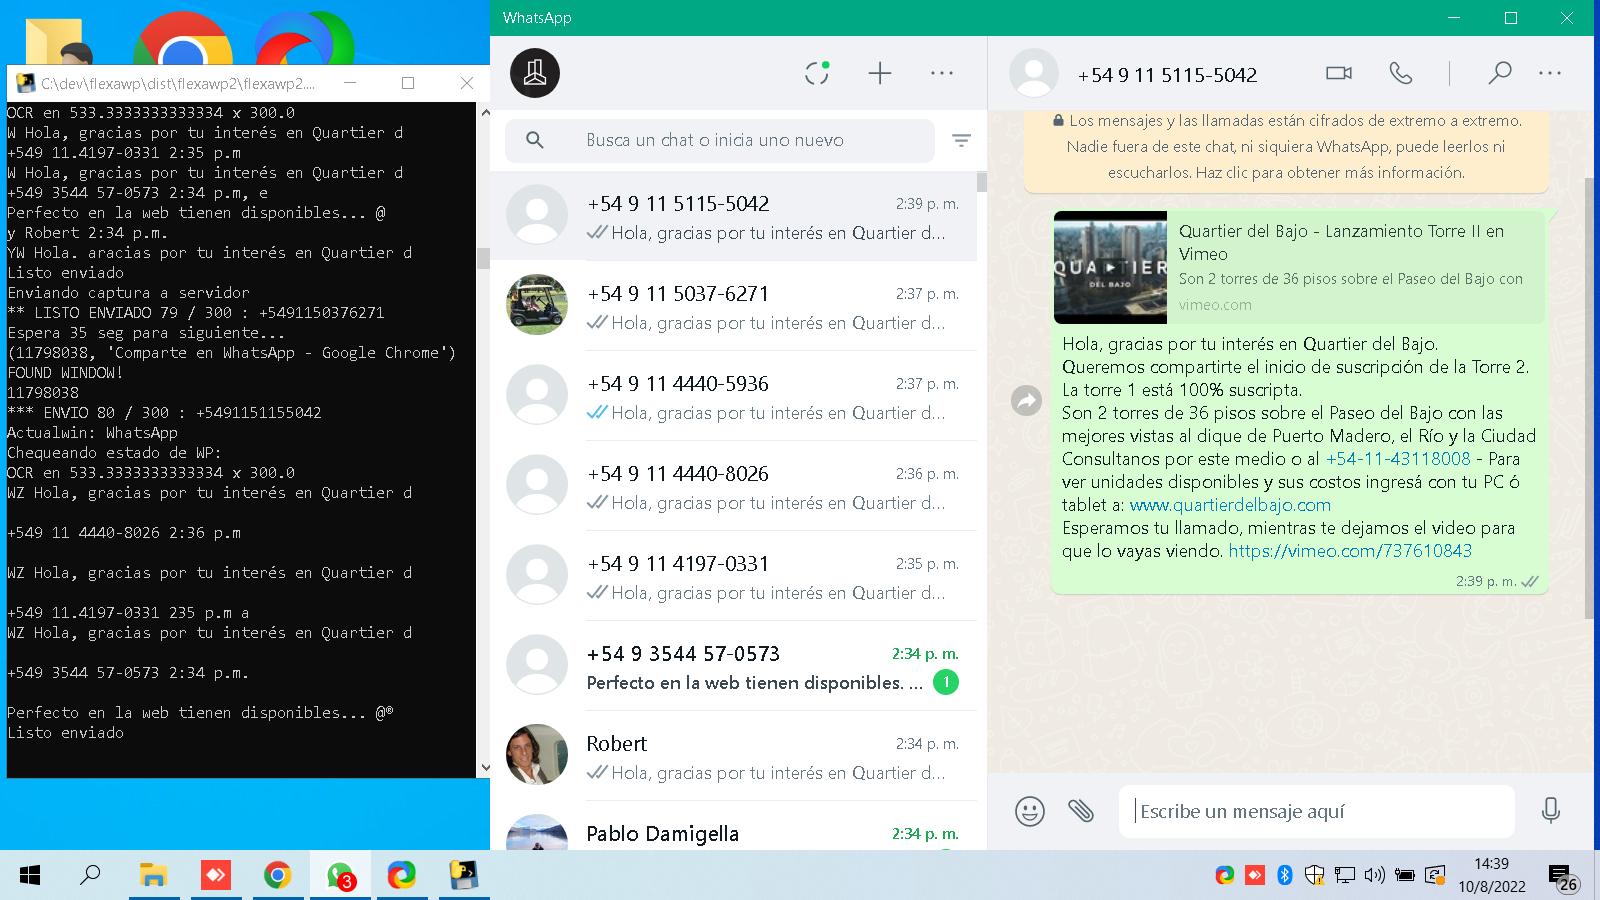Open Windows Start menu
This screenshot has height=900, width=1600.
click(x=30, y=876)
